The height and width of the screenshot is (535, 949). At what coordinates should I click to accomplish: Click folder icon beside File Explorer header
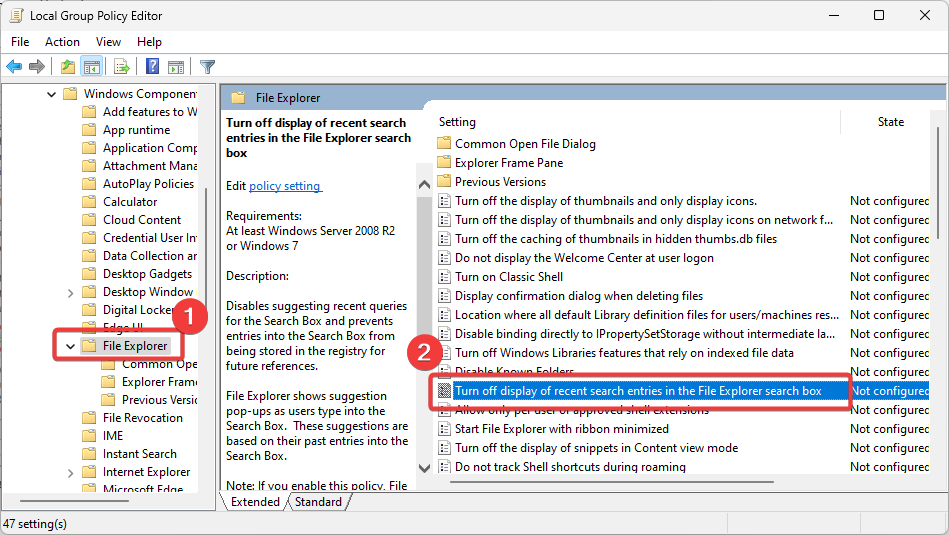click(238, 97)
